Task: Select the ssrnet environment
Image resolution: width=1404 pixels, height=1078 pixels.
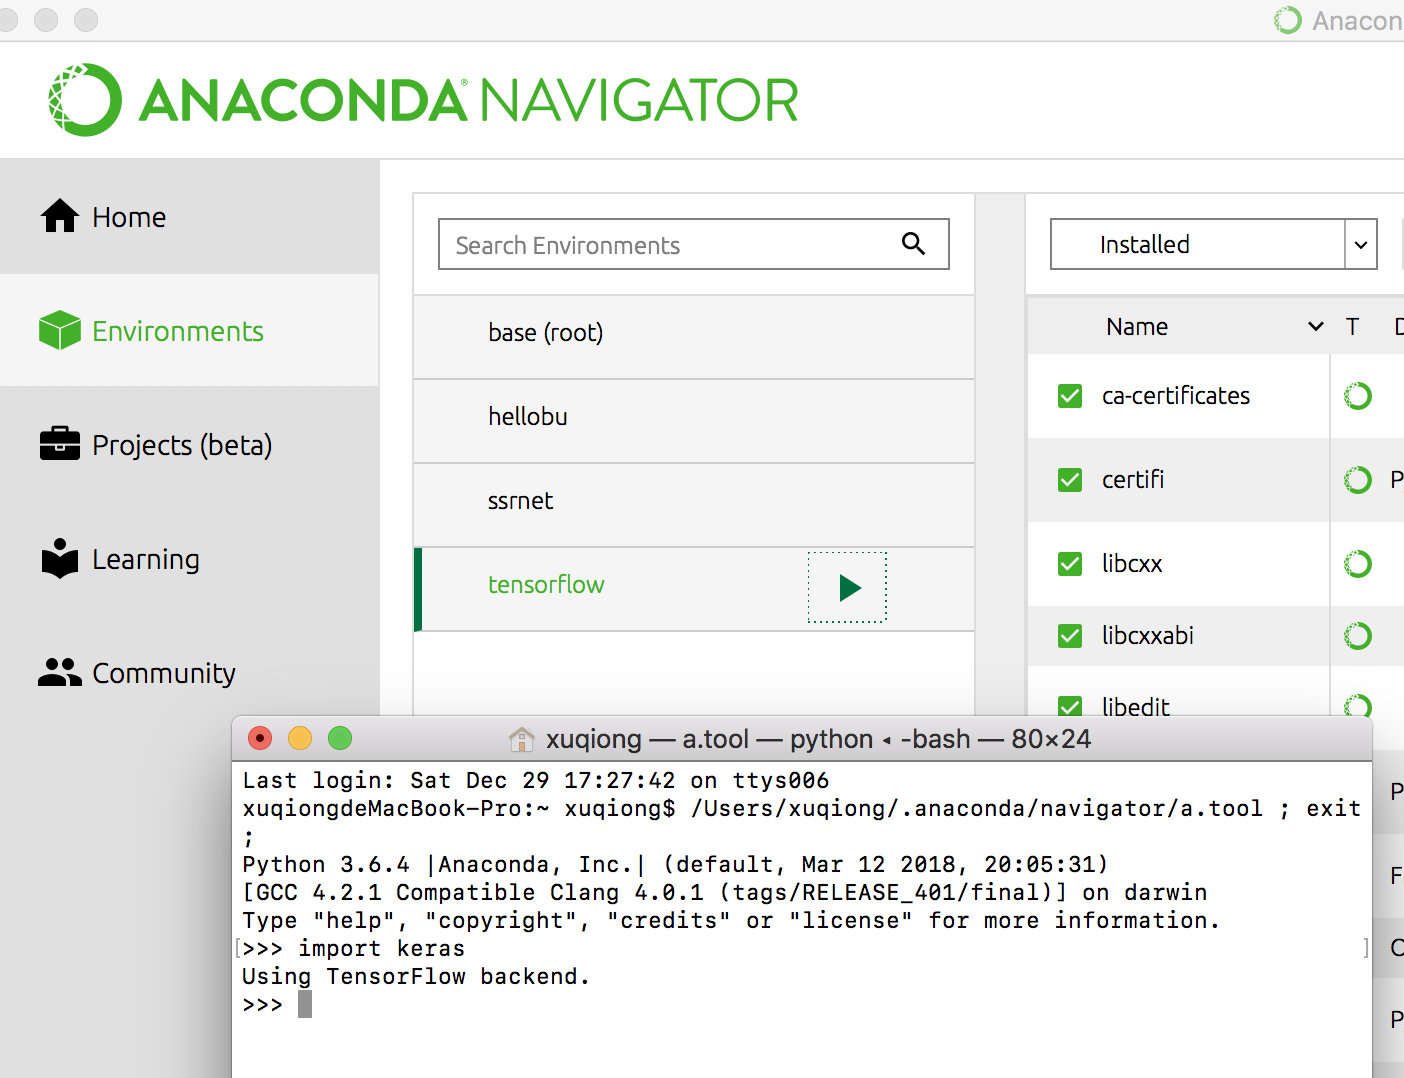Action: tap(694, 505)
